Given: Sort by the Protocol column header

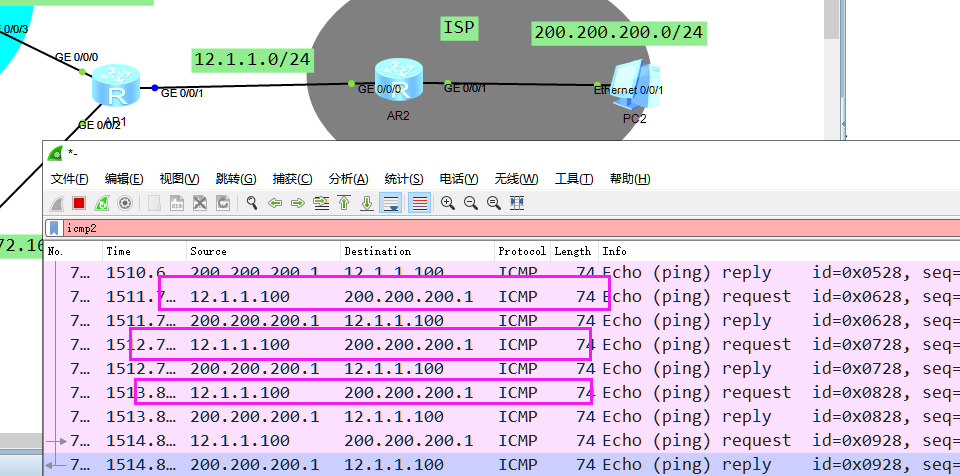Looking at the screenshot, I should click(x=521, y=251).
